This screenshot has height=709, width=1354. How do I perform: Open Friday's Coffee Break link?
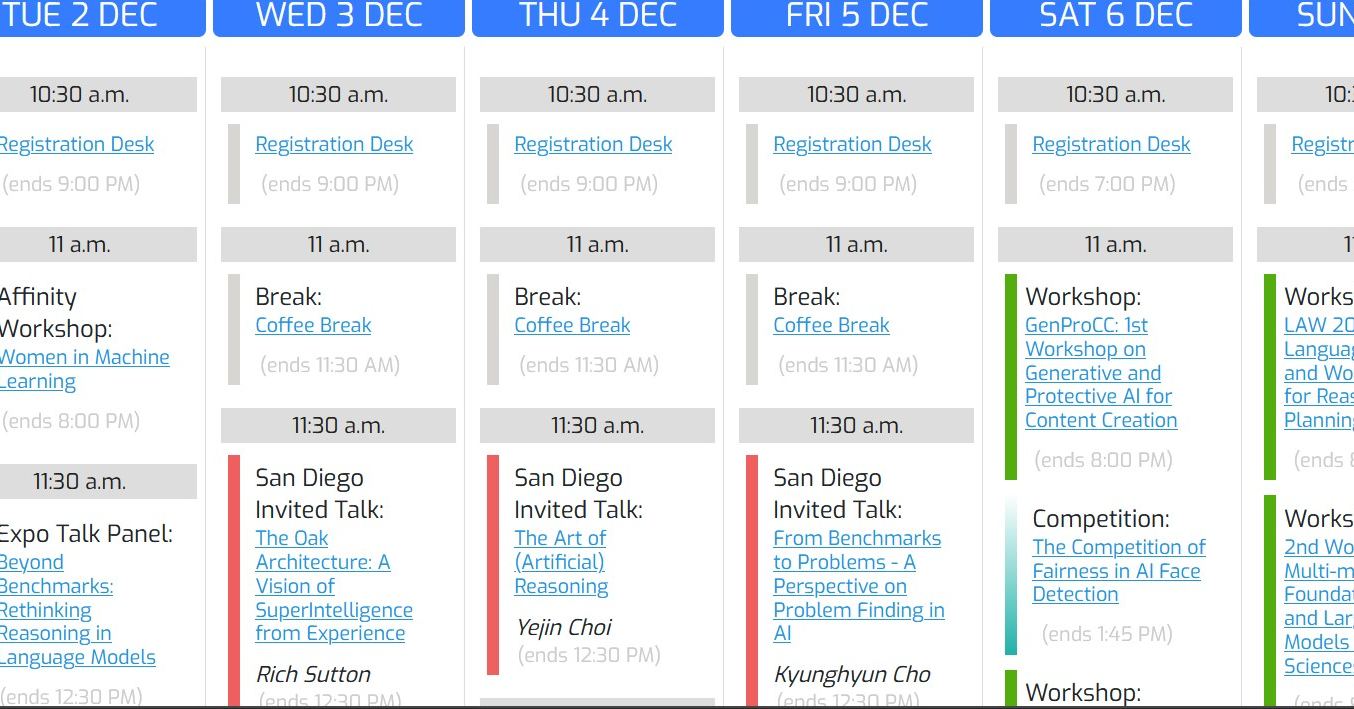[831, 325]
